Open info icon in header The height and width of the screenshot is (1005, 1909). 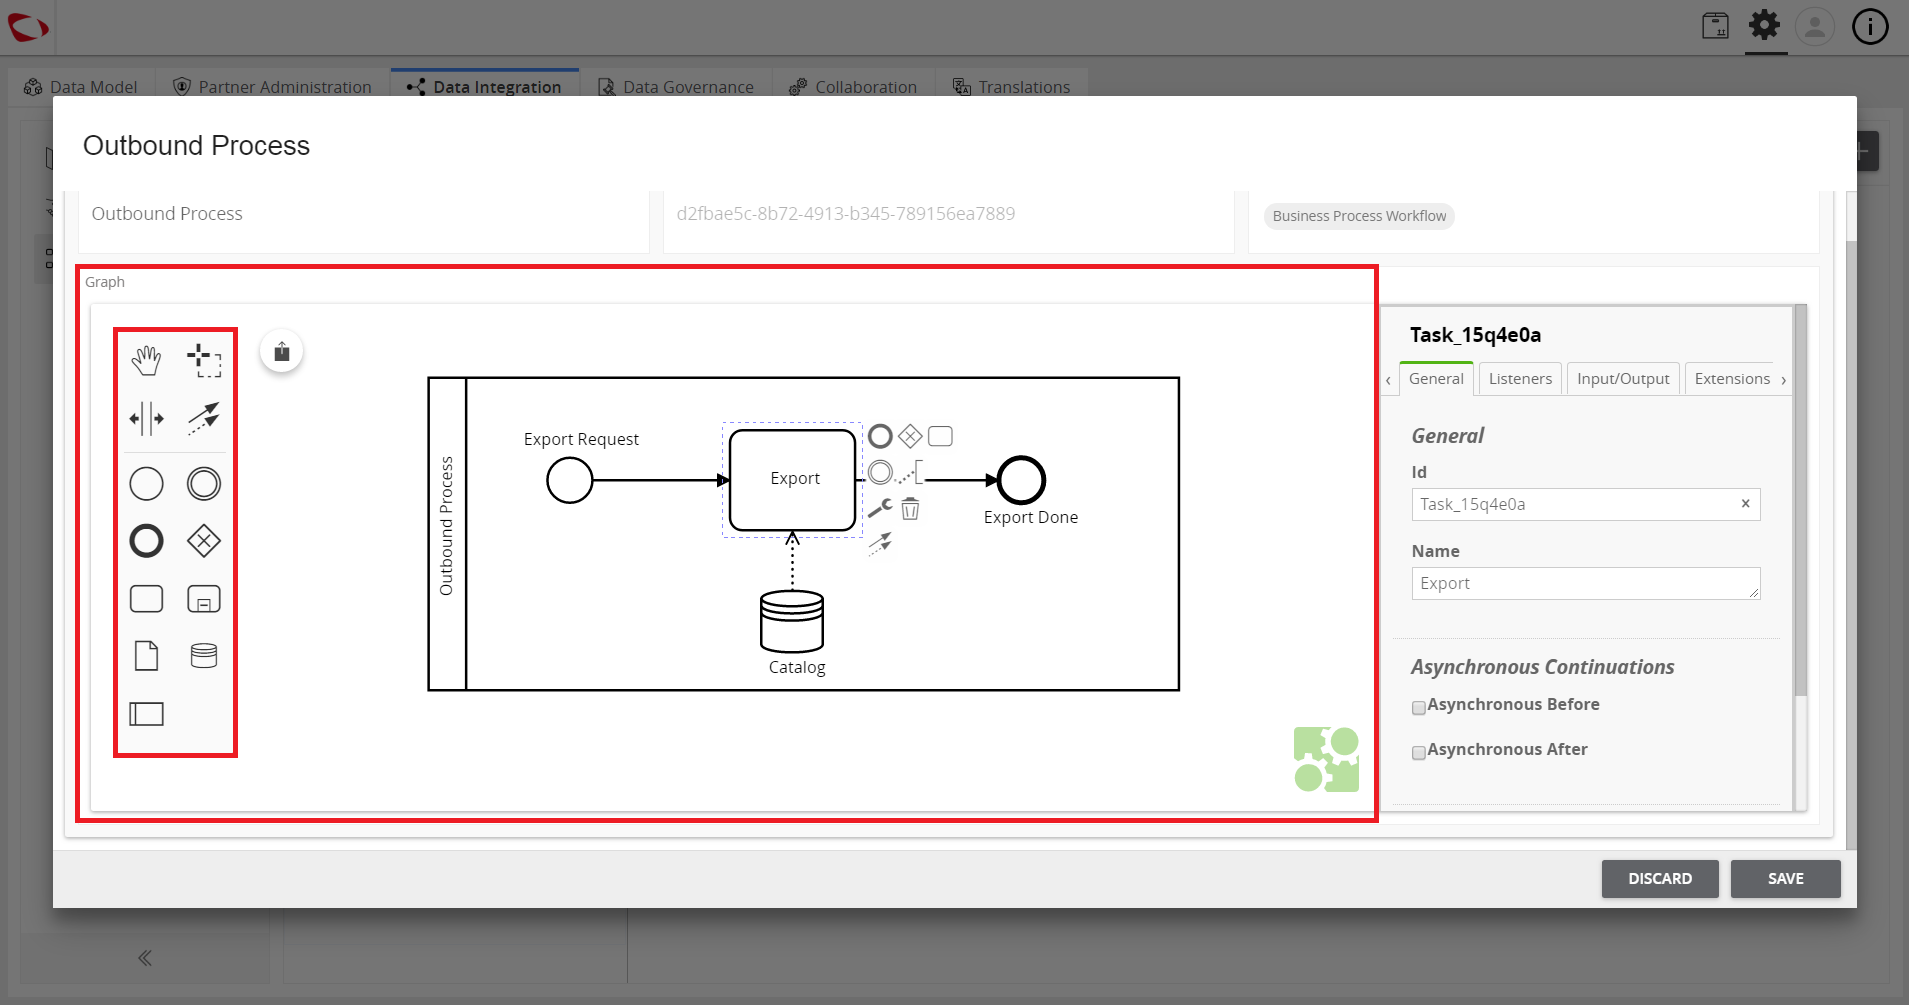[1870, 26]
